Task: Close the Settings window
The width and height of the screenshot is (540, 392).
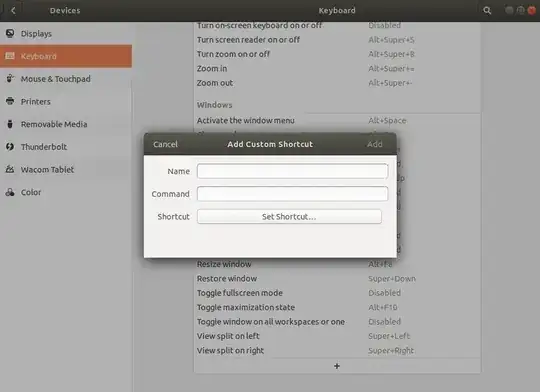Action: 532,10
